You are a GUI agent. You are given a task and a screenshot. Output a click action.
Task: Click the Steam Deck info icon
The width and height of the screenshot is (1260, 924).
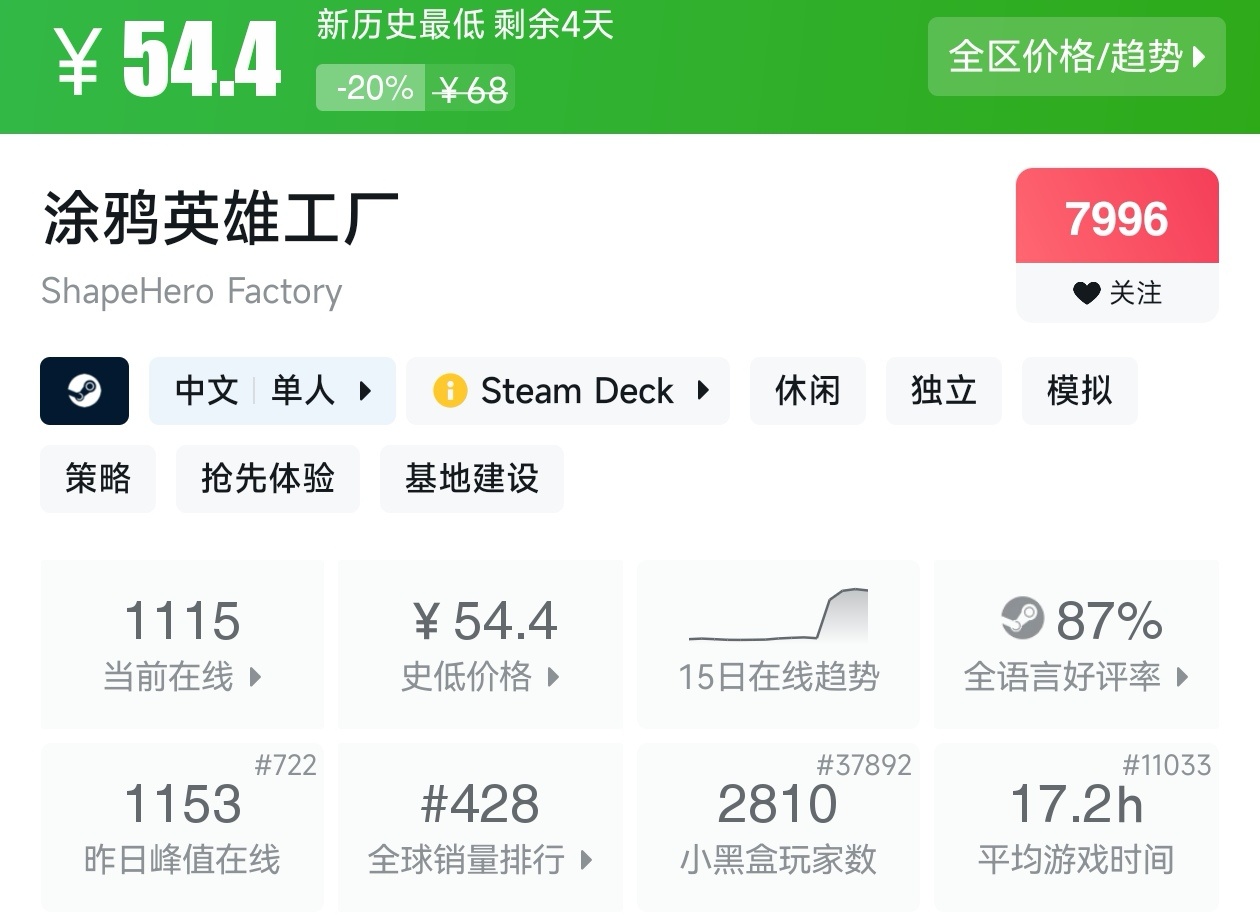[x=450, y=391]
